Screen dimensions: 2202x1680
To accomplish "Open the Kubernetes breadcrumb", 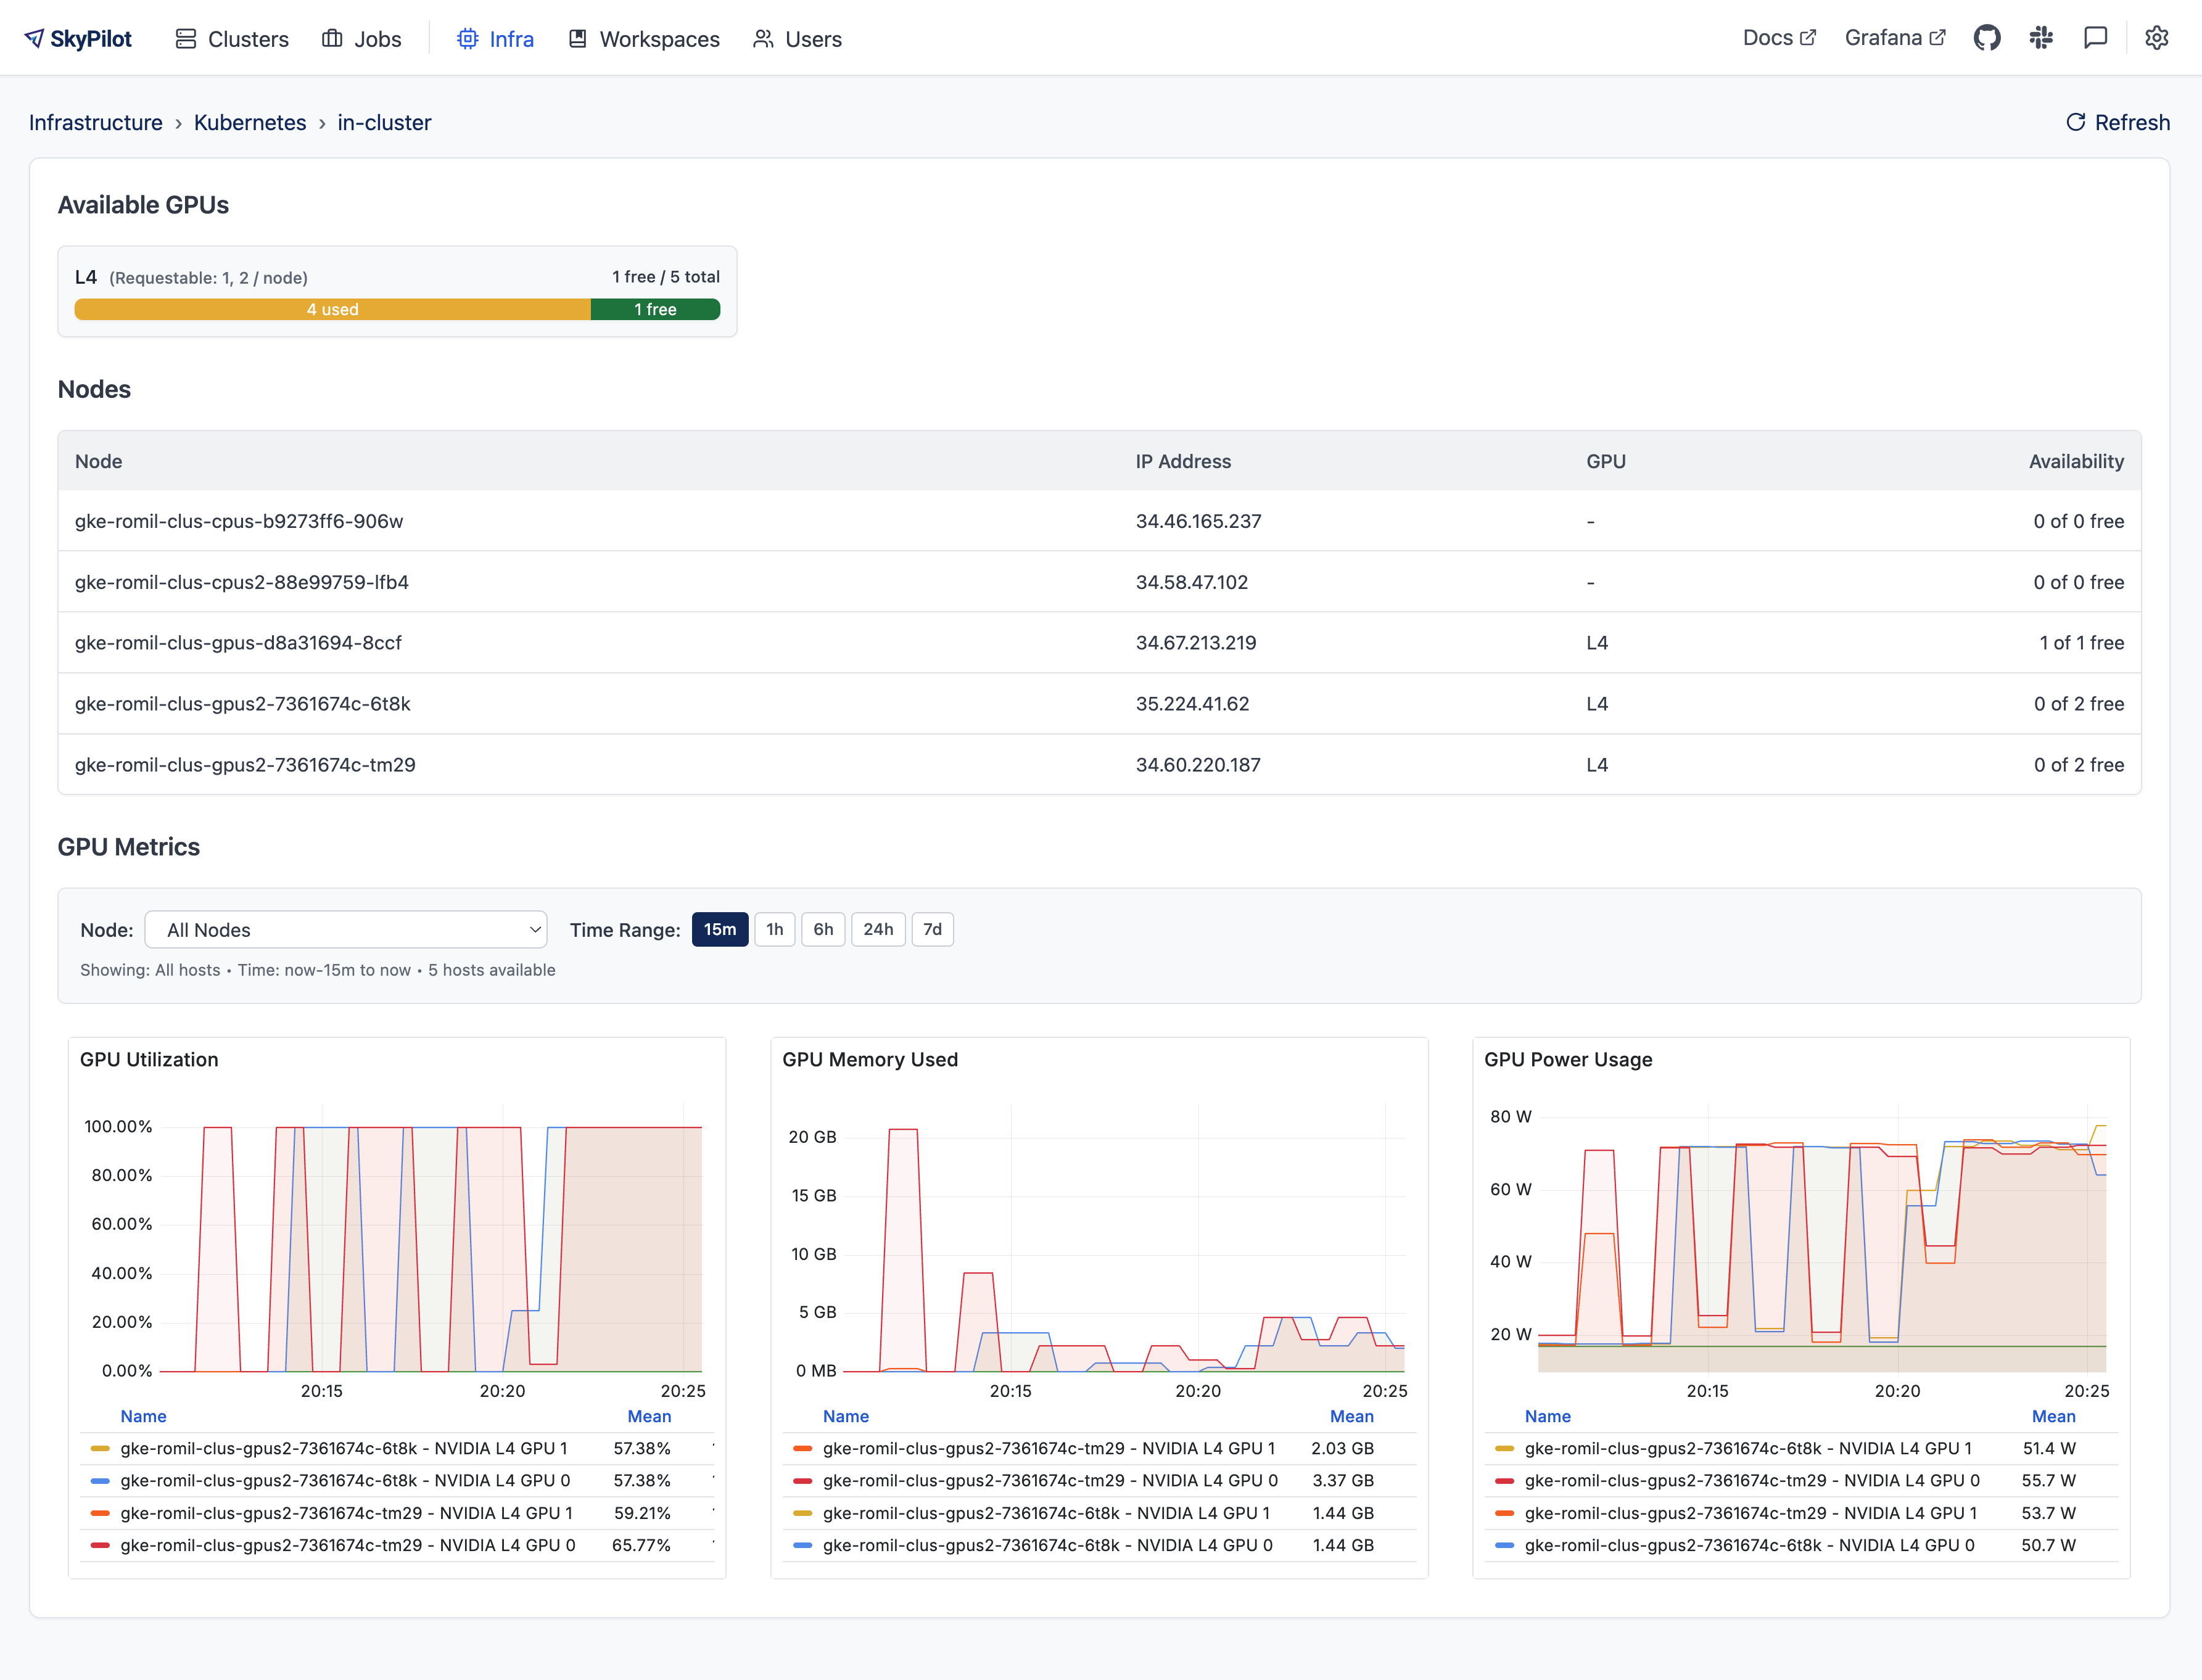I will point(250,122).
